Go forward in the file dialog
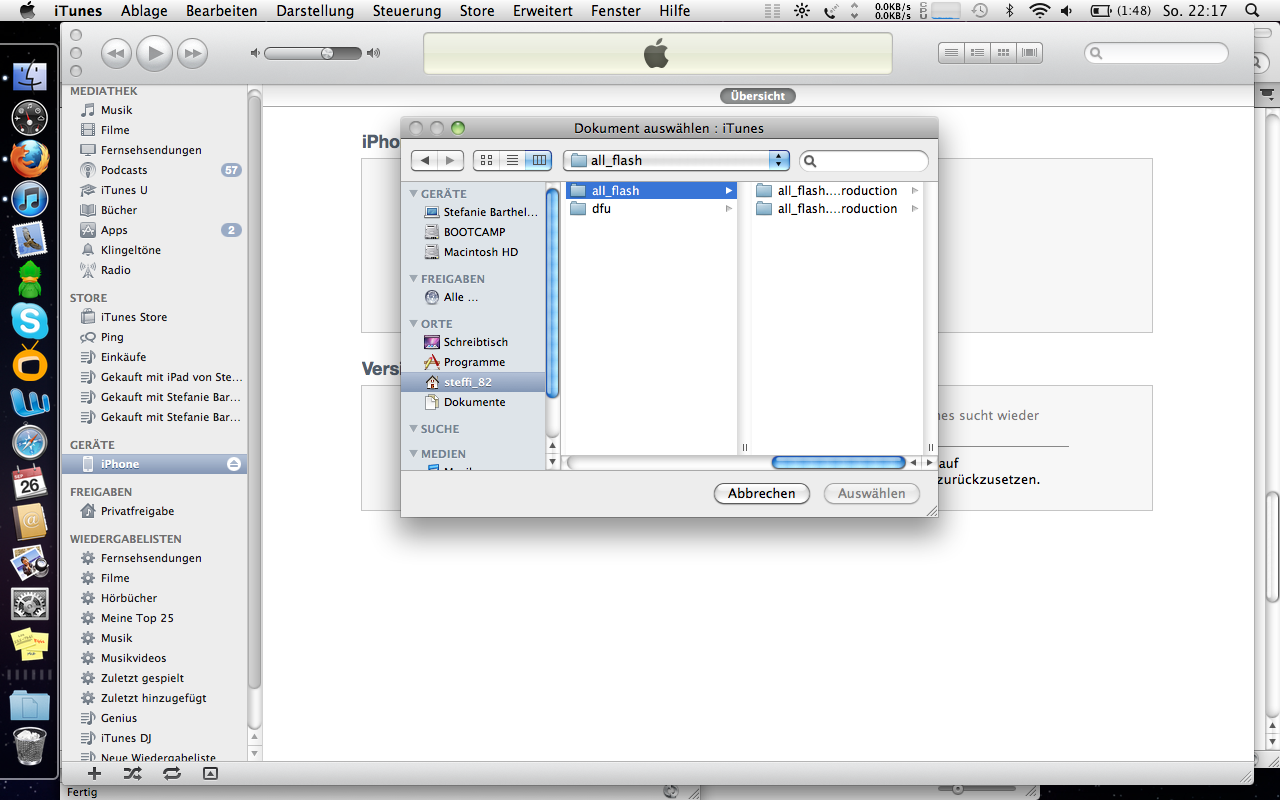The image size is (1280, 800). point(451,160)
